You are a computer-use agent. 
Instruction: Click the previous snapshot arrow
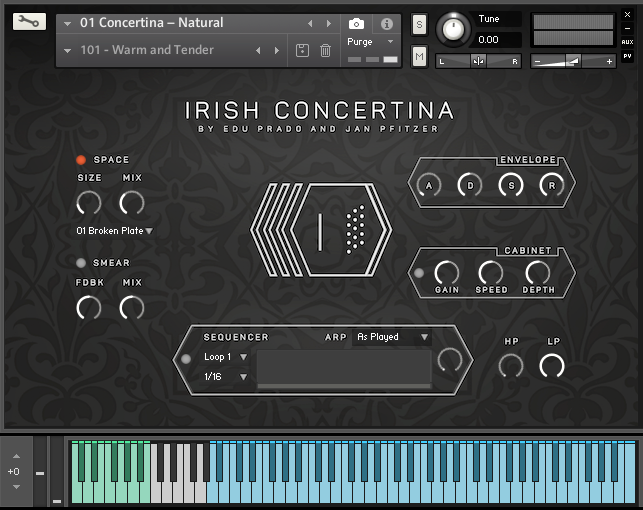pyautogui.click(x=259, y=50)
